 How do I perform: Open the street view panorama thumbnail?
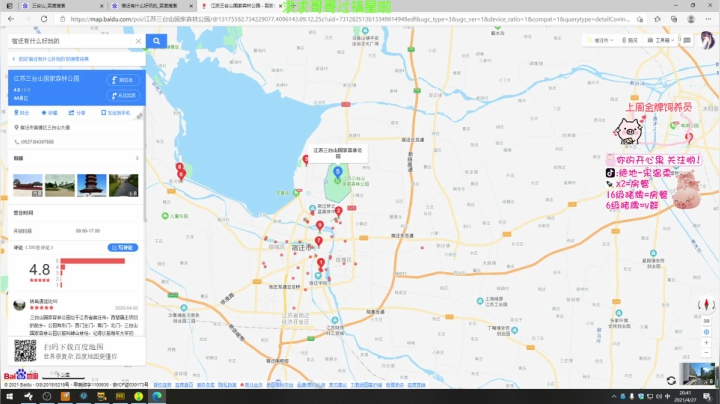[697, 374]
